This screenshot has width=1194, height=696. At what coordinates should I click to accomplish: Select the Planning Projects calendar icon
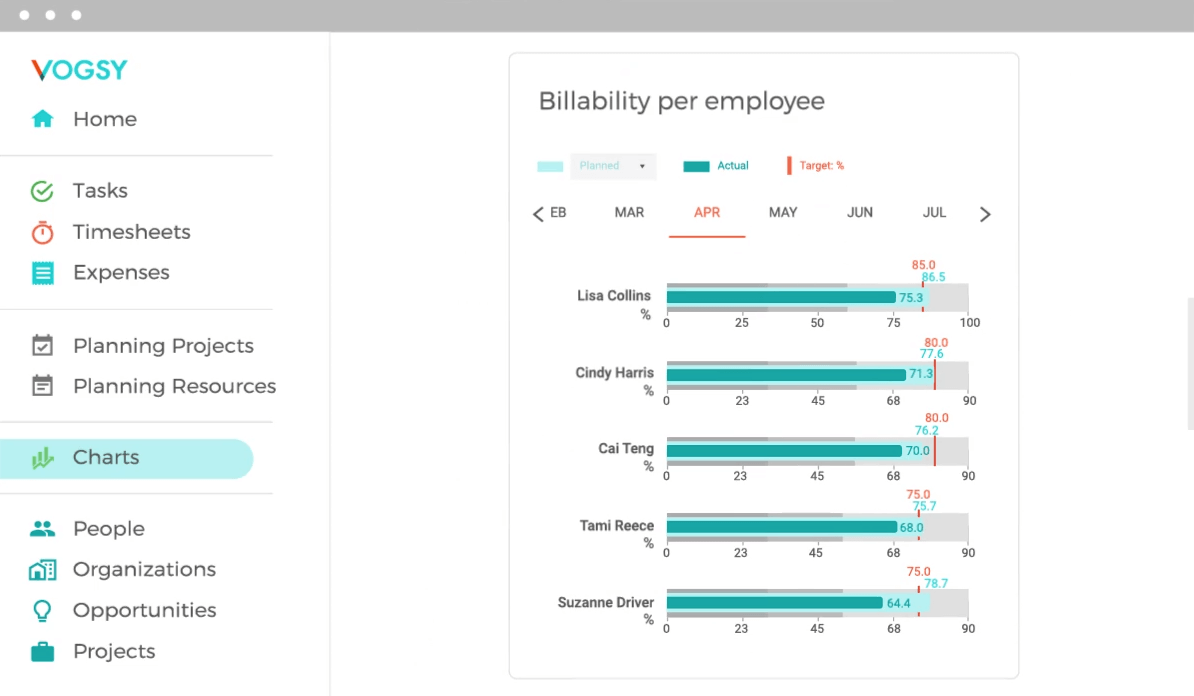pyautogui.click(x=42, y=345)
